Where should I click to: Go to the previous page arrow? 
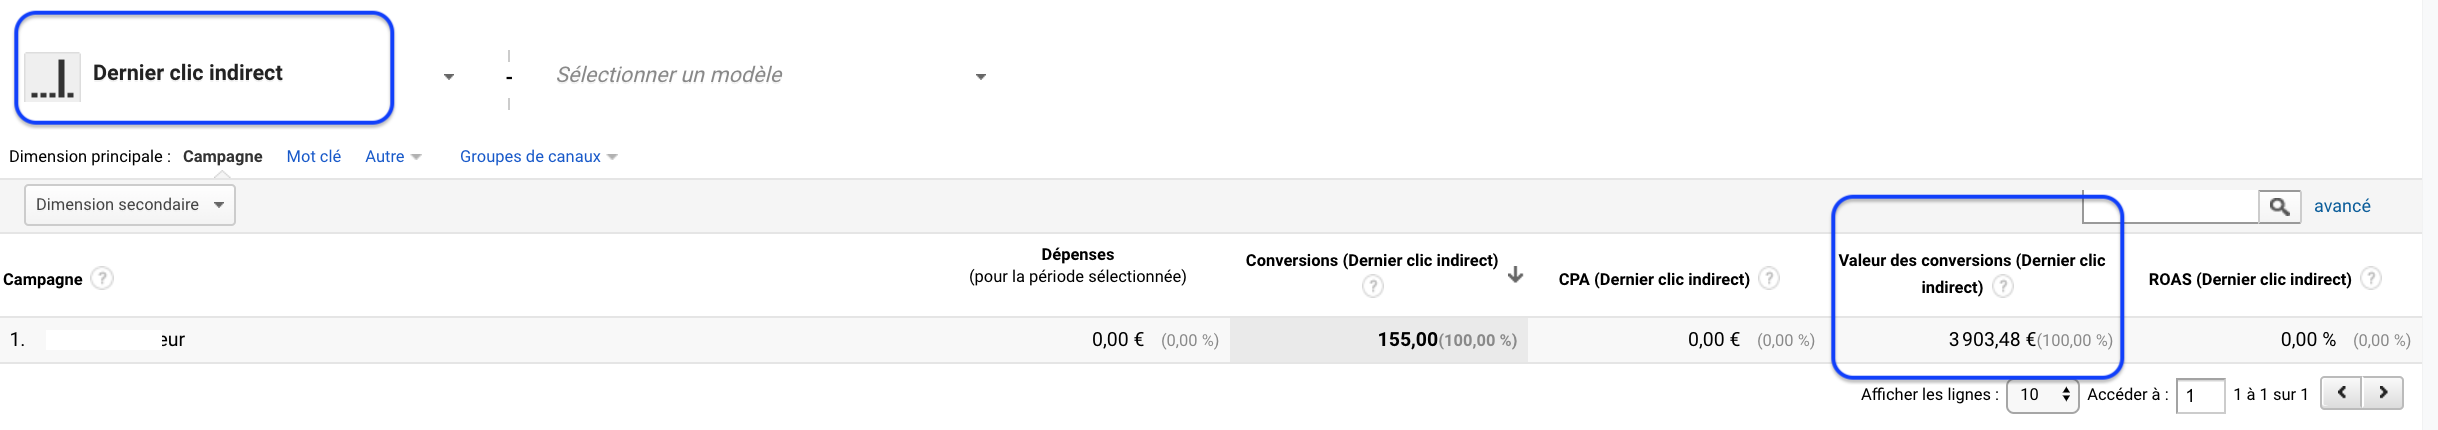point(2341,393)
